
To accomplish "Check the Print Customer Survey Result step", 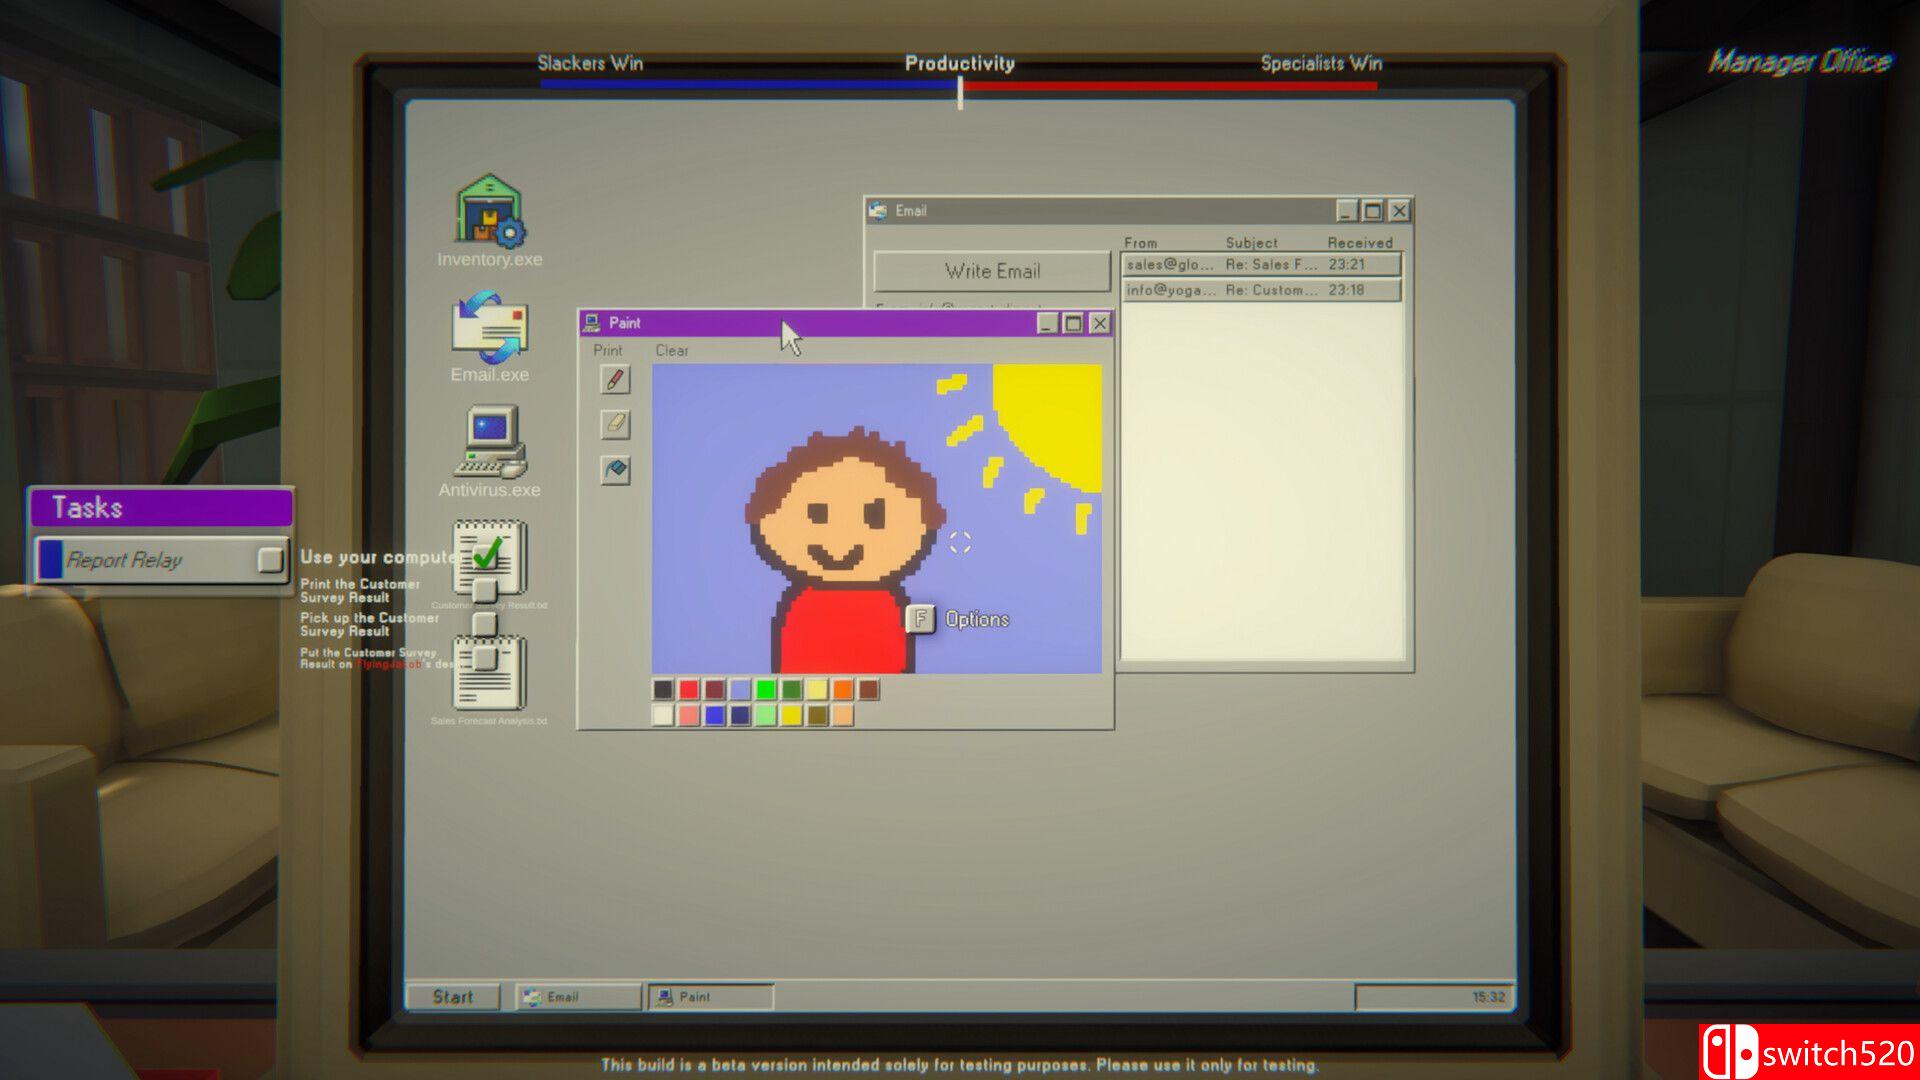I will point(485,590).
